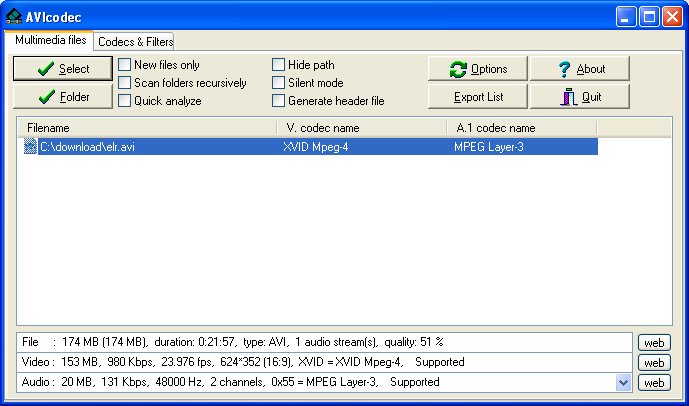The width and height of the screenshot is (689, 406).
Task: Click the web button on the Video info row
Action: pyautogui.click(x=654, y=362)
